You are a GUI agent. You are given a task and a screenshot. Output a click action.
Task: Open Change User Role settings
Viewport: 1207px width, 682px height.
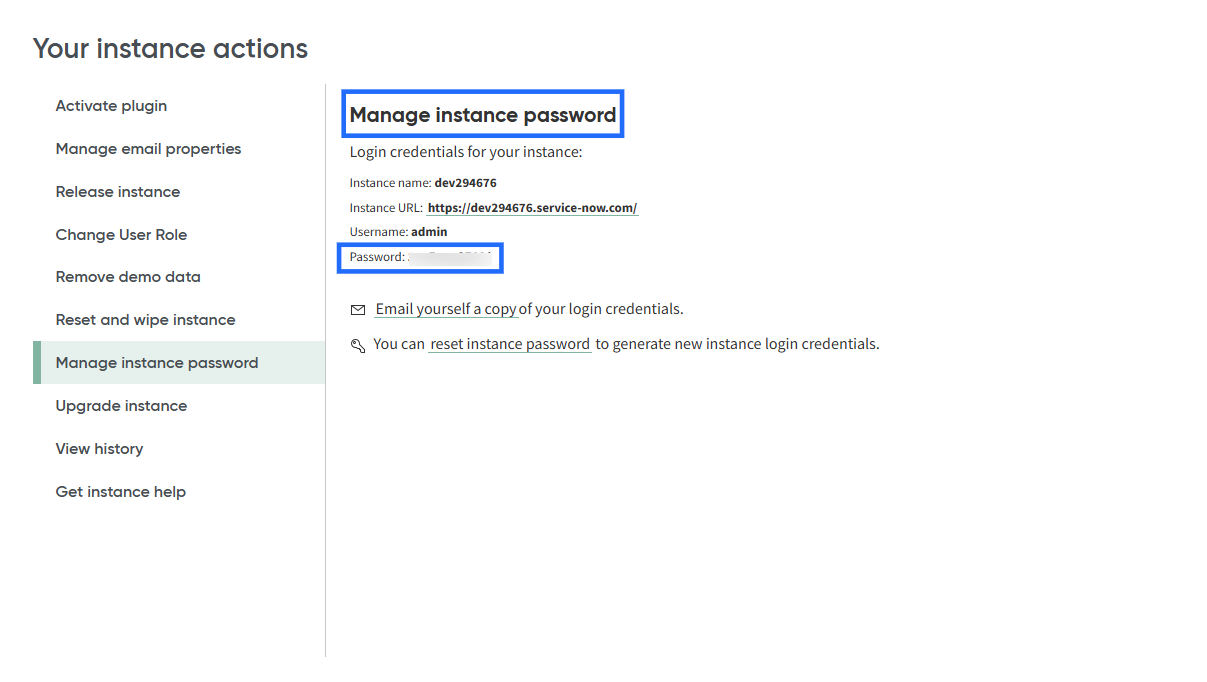click(x=121, y=234)
